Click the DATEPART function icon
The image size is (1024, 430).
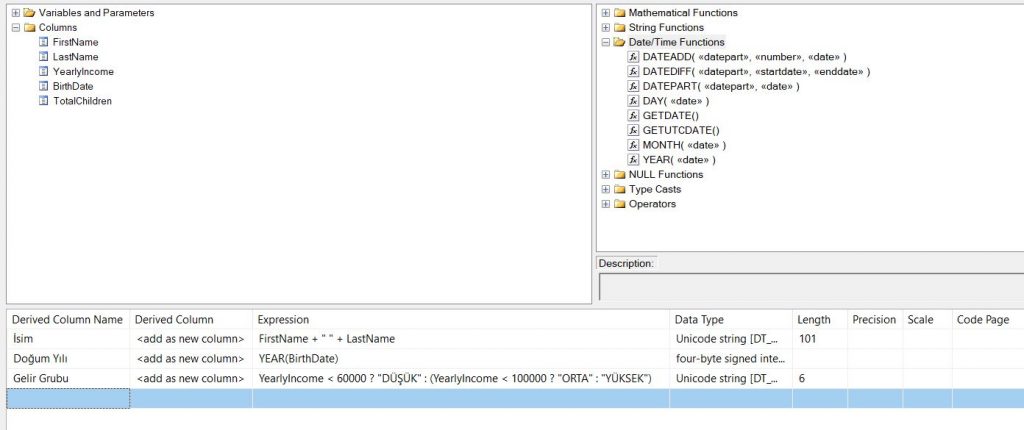633,86
